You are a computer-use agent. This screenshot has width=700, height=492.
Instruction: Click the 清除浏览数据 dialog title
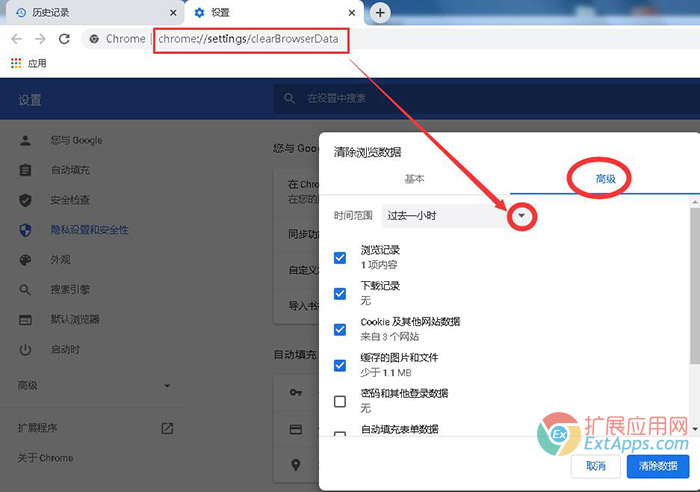[x=367, y=152]
